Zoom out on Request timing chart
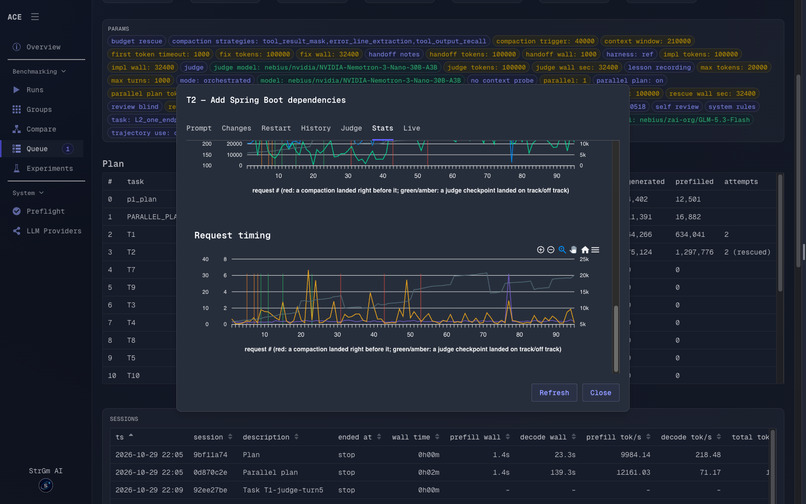The height and width of the screenshot is (504, 806). pyautogui.click(x=551, y=249)
